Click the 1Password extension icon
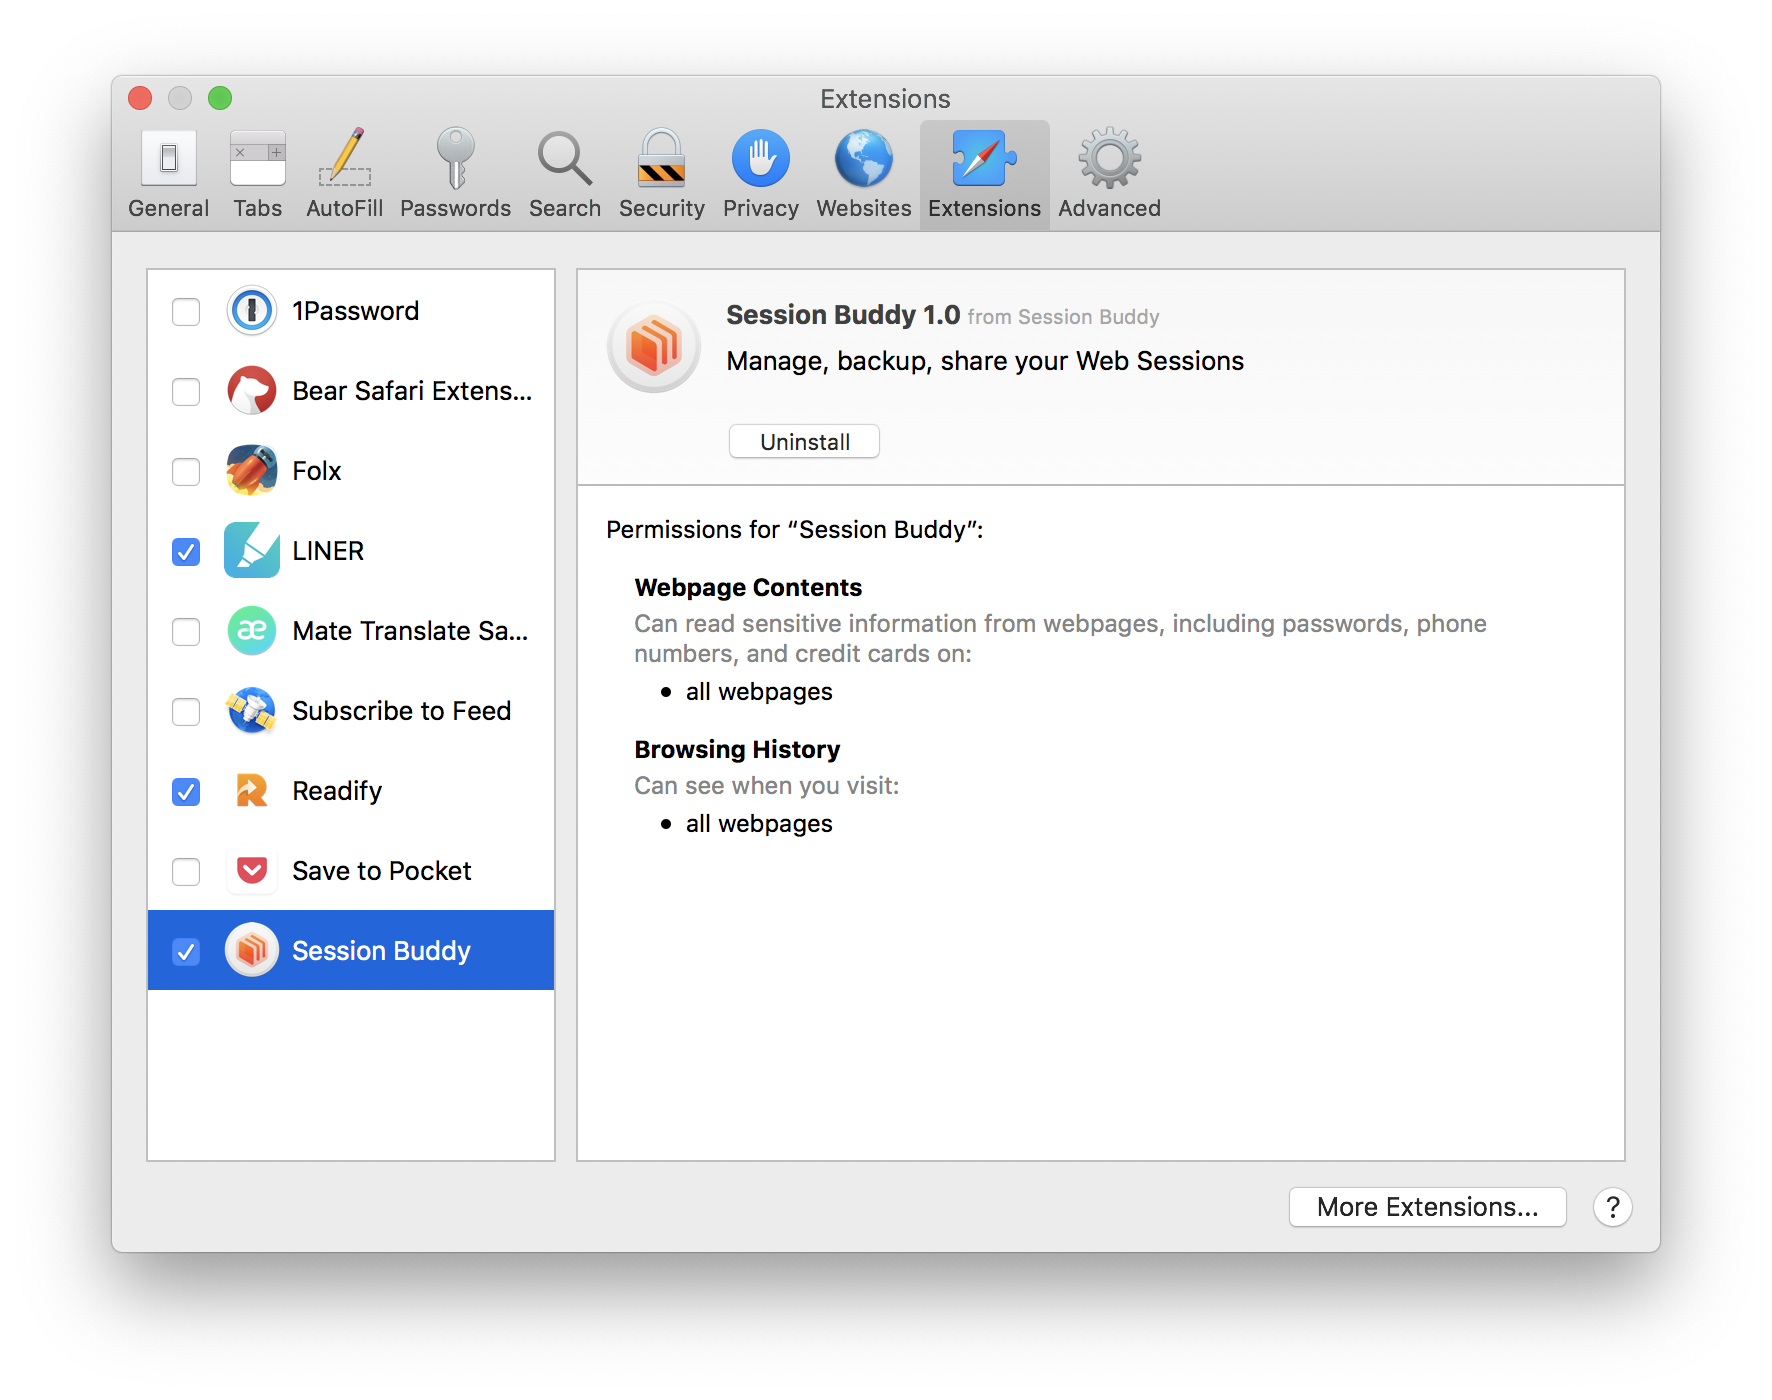 [x=252, y=311]
